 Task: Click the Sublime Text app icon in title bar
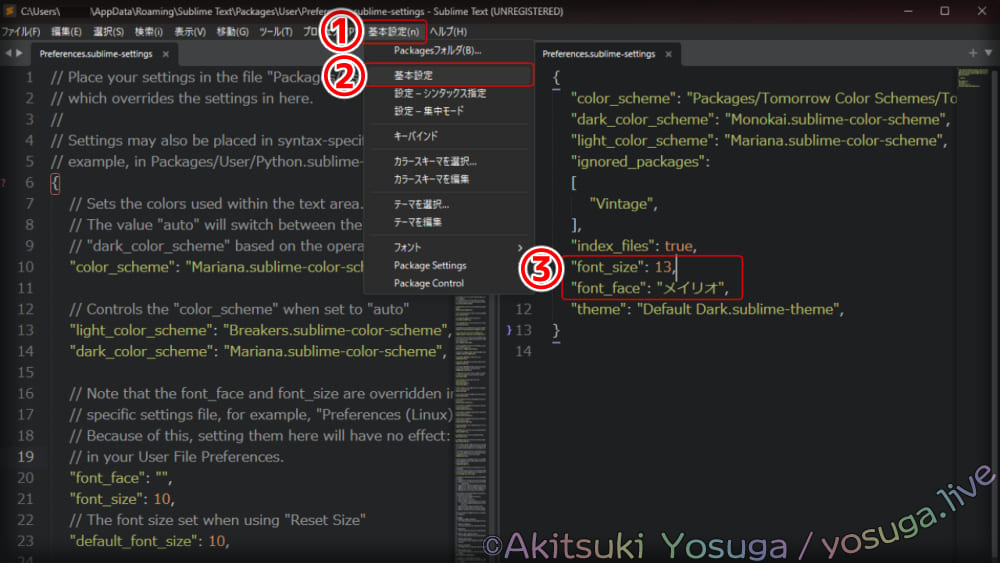click(9, 11)
